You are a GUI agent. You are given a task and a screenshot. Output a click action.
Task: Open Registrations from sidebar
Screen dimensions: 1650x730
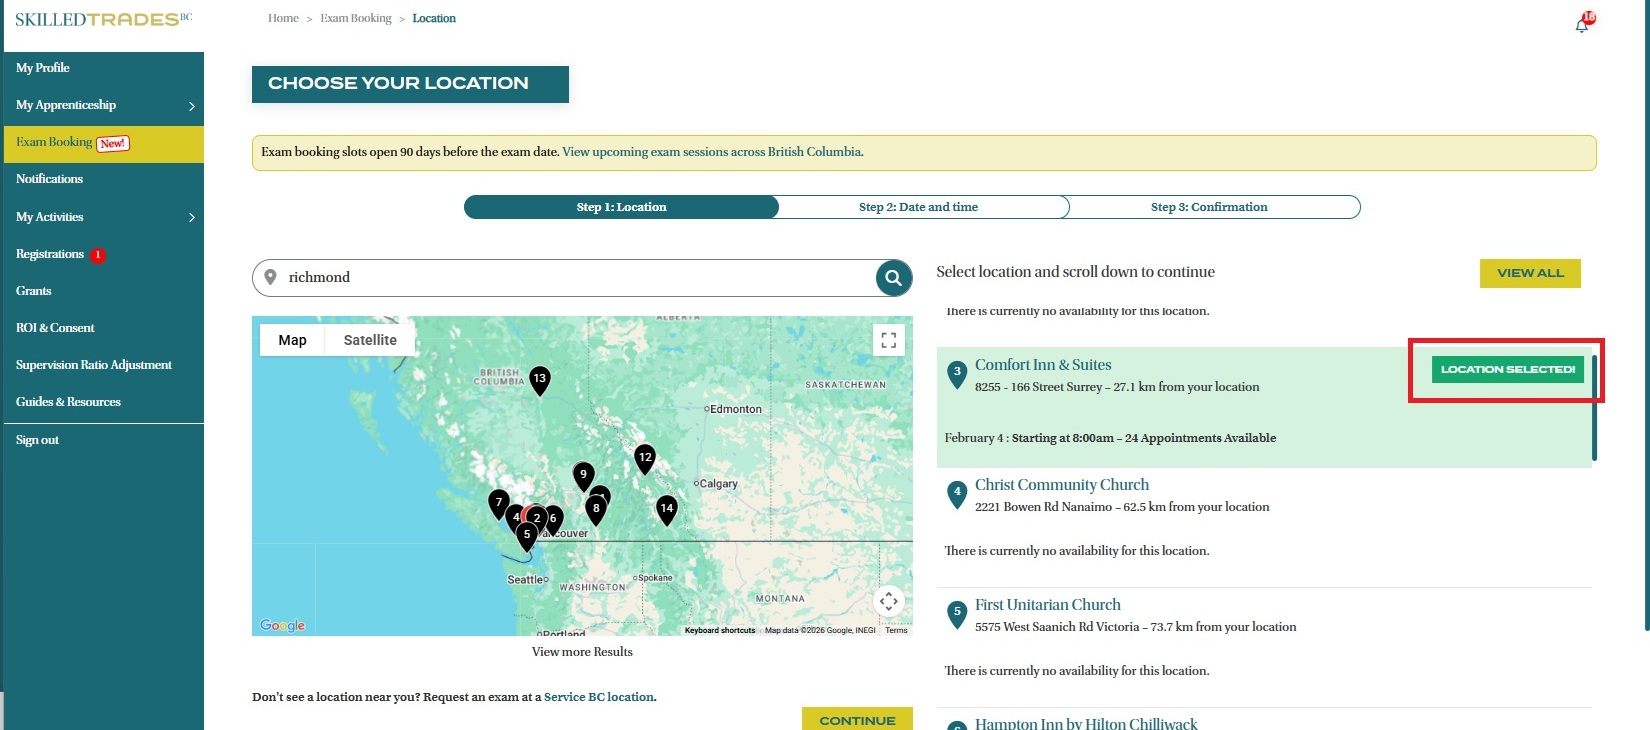50,254
